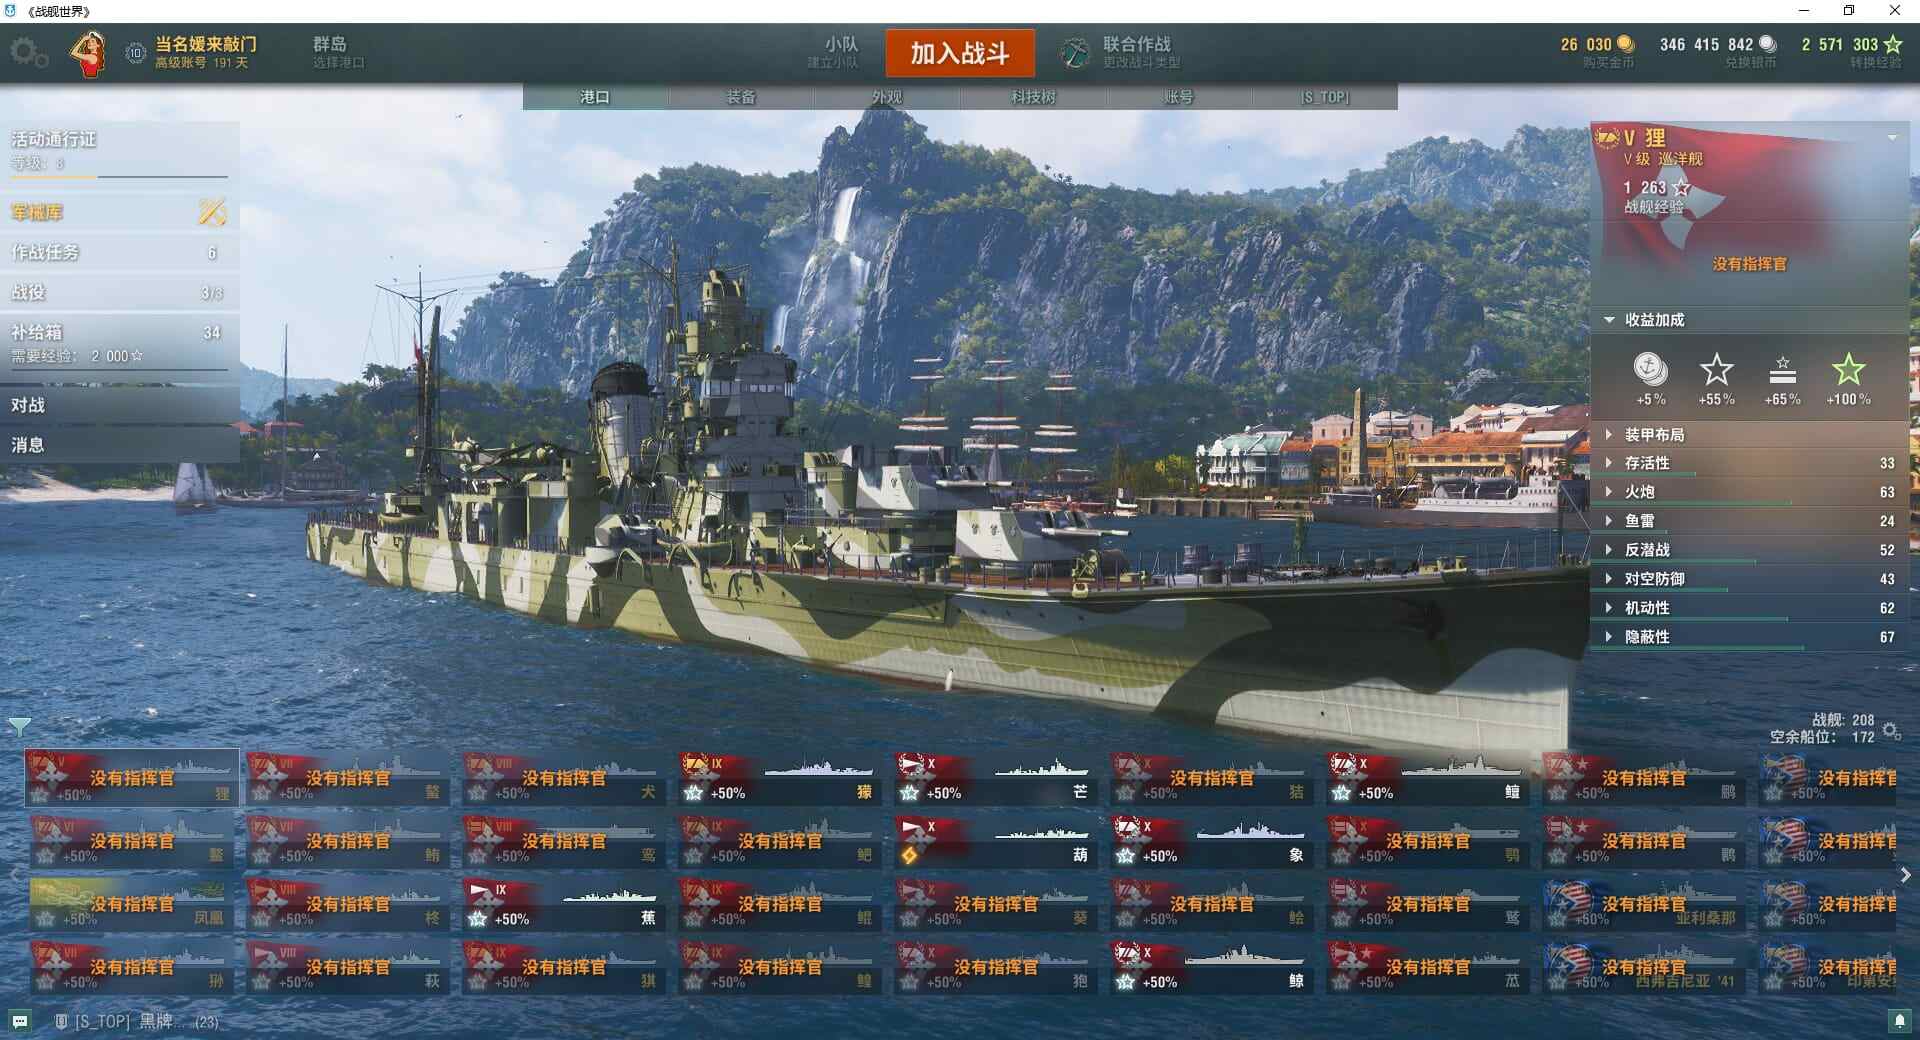This screenshot has height=1040, width=1920.
Task: Click the gold doubloons coin icon
Action: pos(1625,44)
